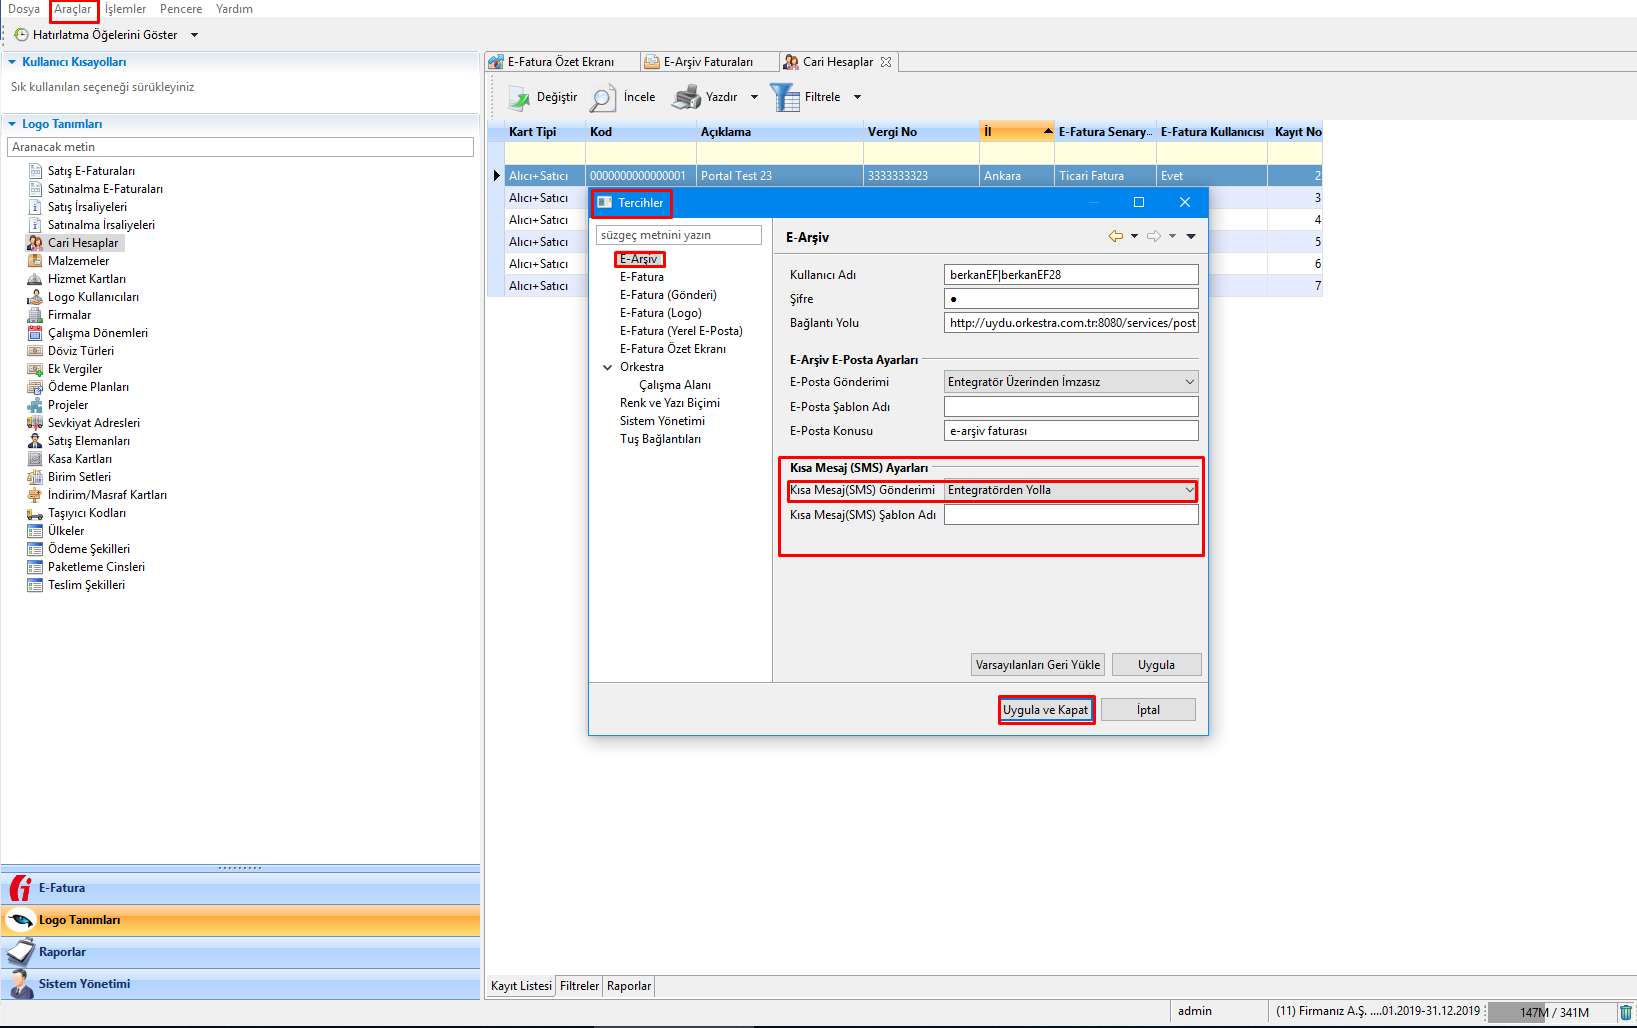Collapse the Orkestra tree node
The width and height of the screenshot is (1637, 1028).
607,367
